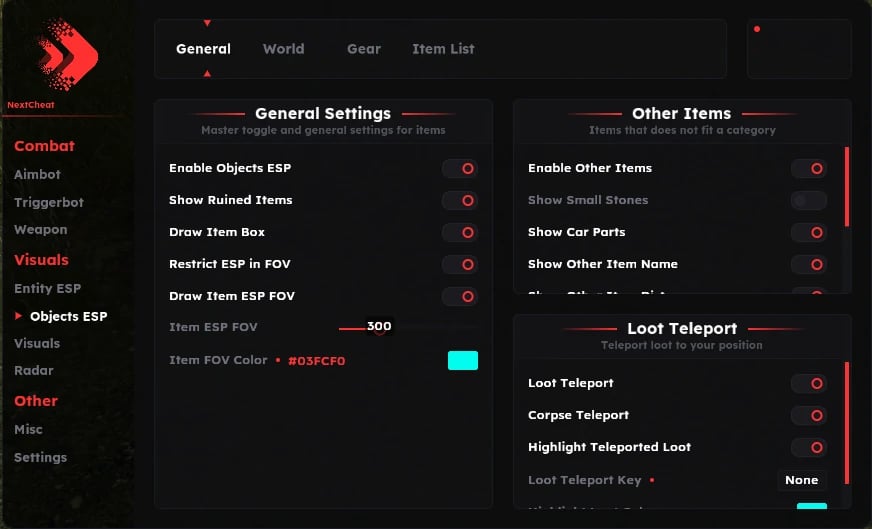
Task: Click the red dot in top-right panel
Action: [757, 29]
